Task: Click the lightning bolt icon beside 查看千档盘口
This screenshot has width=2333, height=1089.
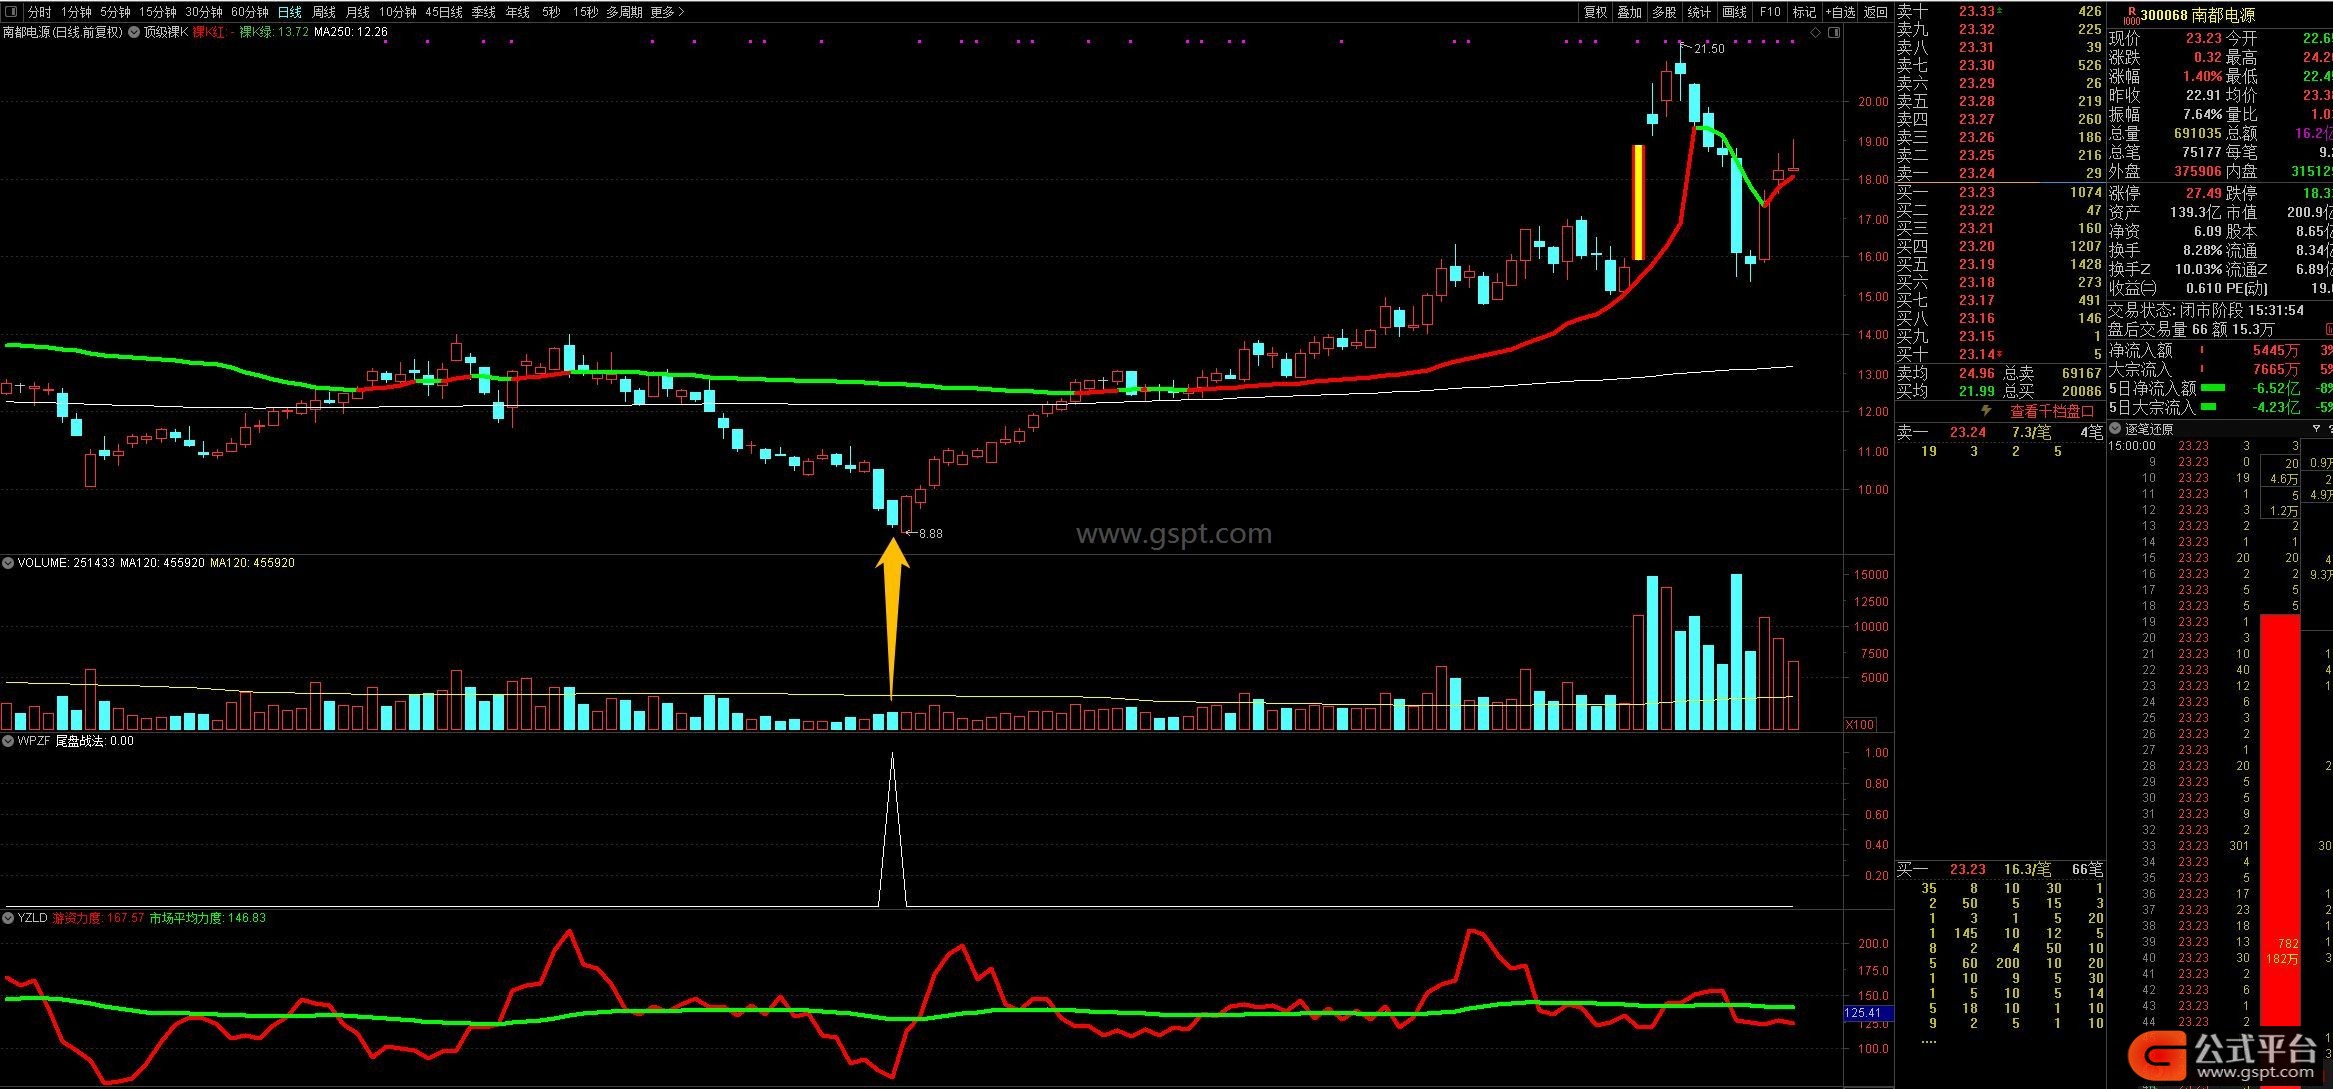Action: (1986, 411)
